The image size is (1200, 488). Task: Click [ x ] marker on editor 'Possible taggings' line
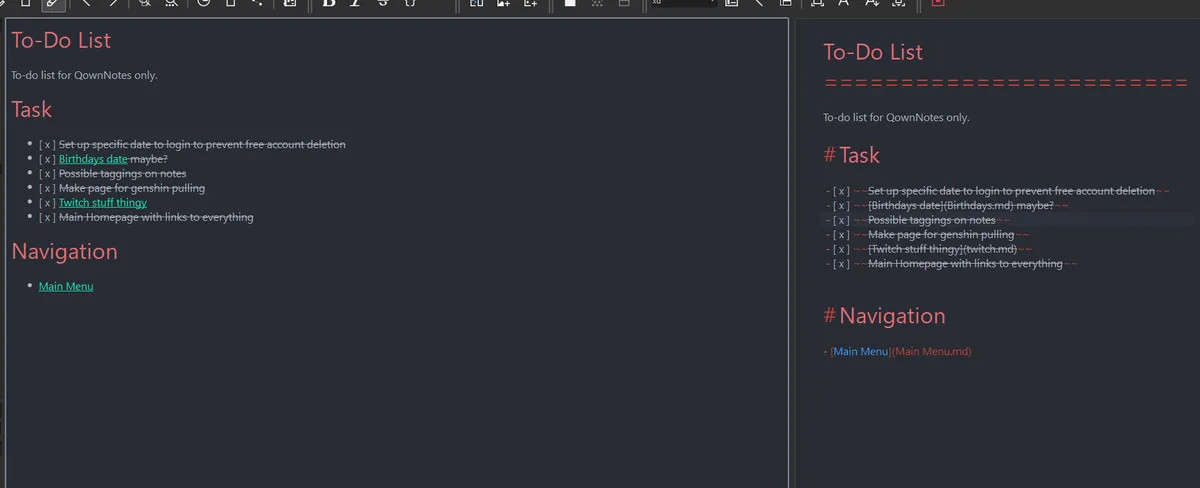(x=841, y=220)
